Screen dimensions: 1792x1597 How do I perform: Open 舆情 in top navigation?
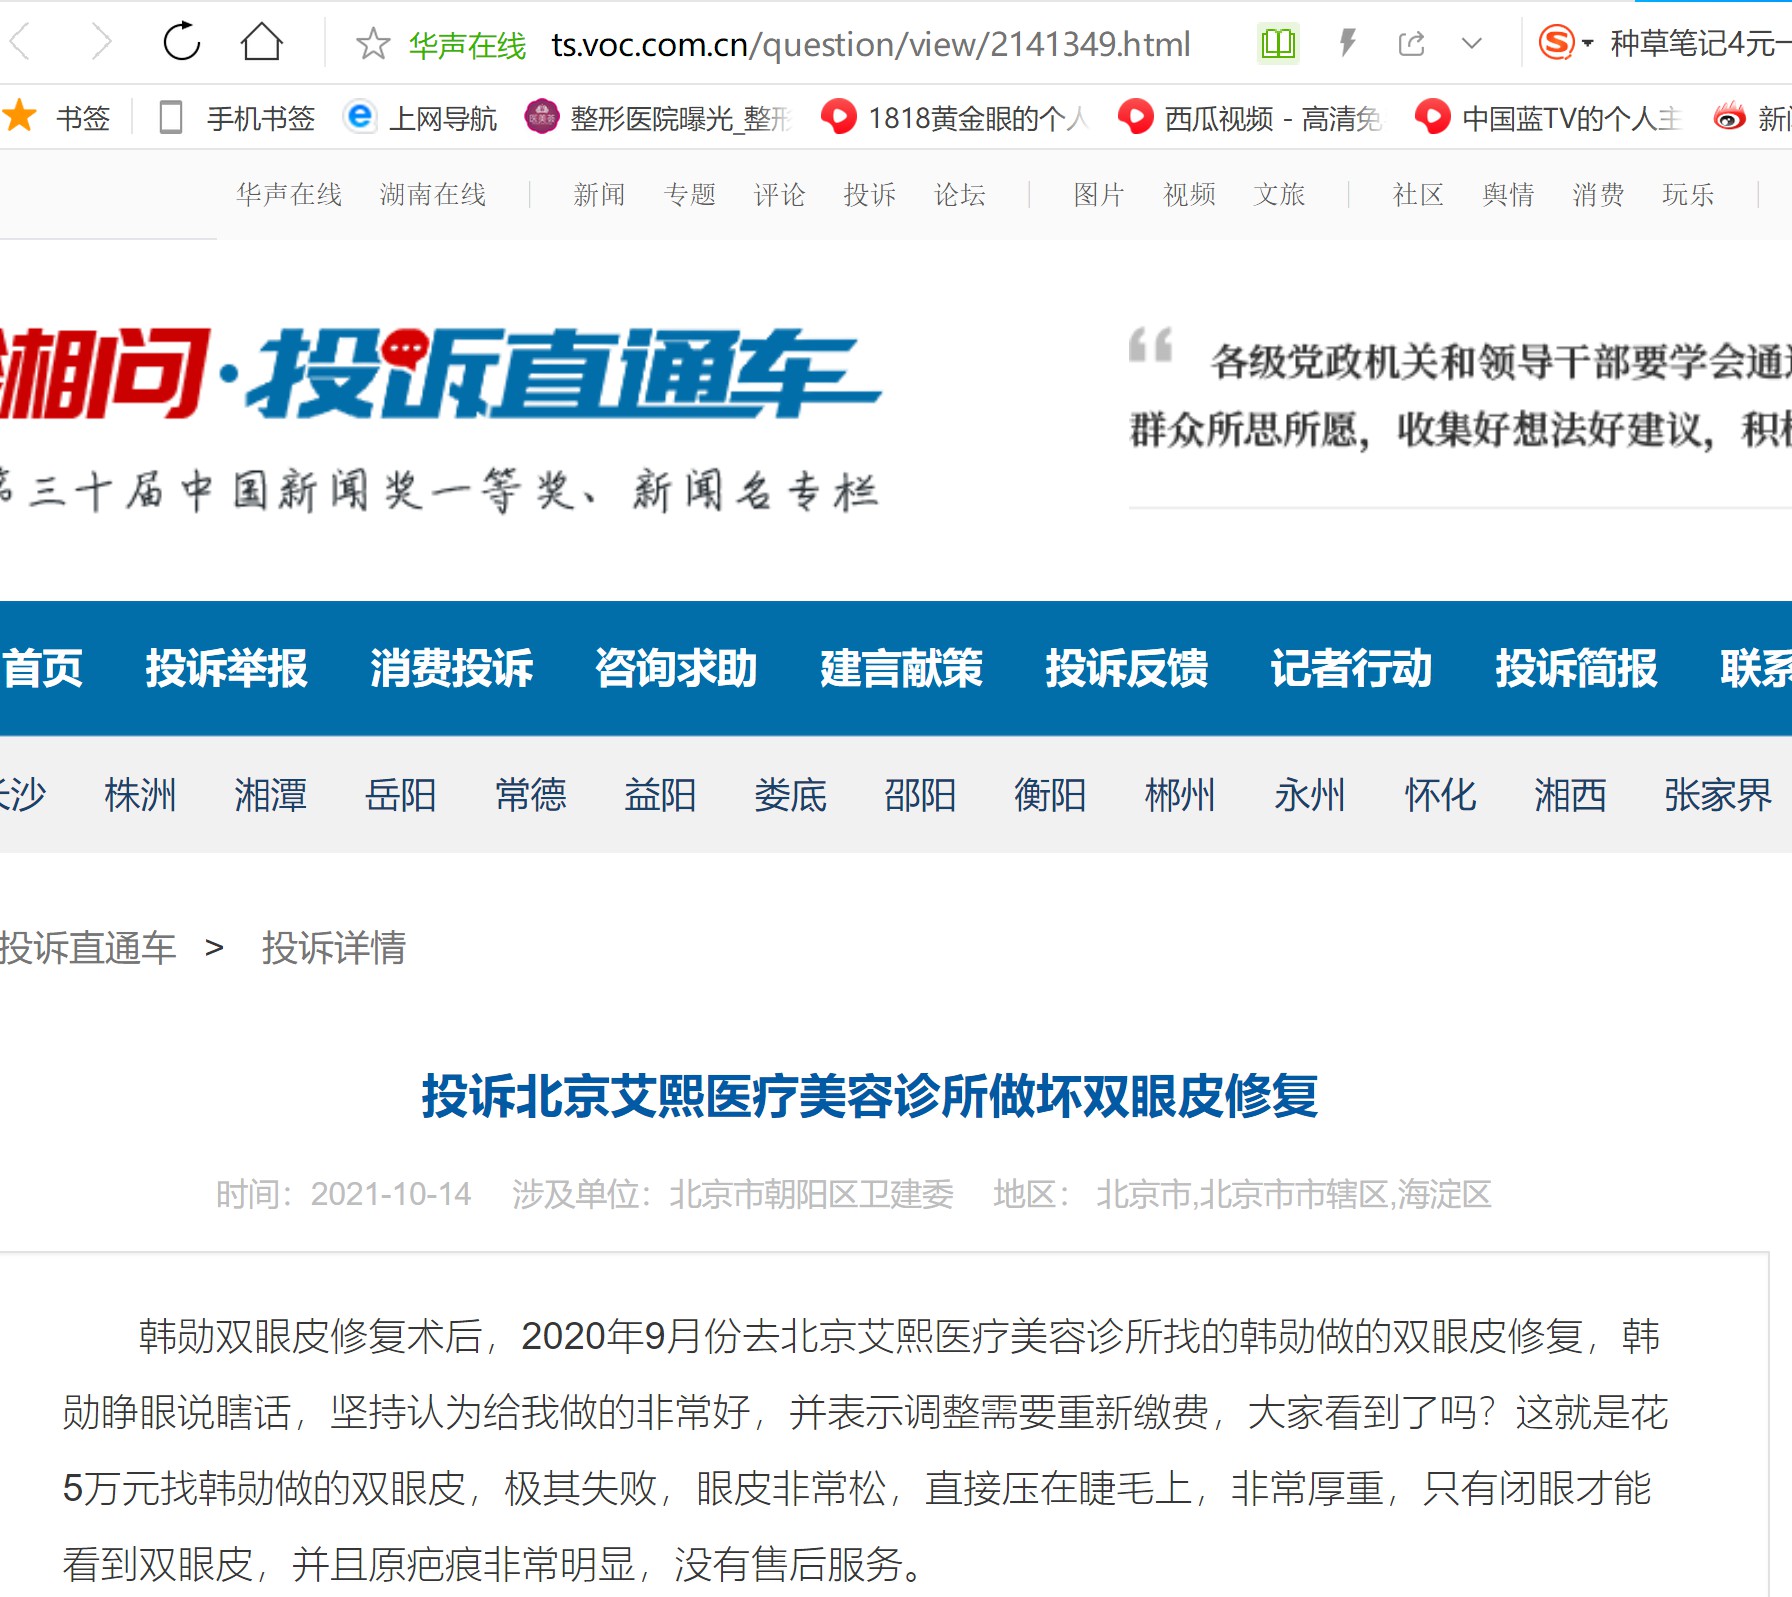coord(1508,194)
